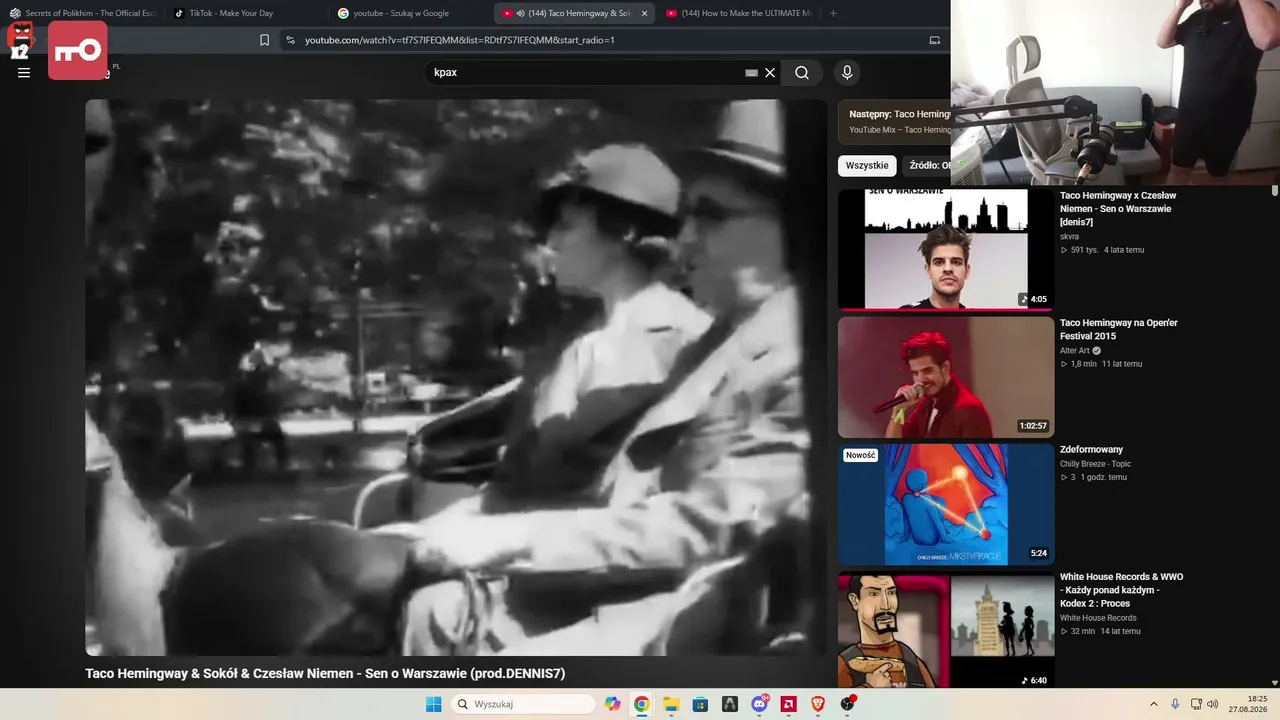The image size is (1280, 720).
Task: Open Google Chrome from the taskbar
Action: click(641, 704)
